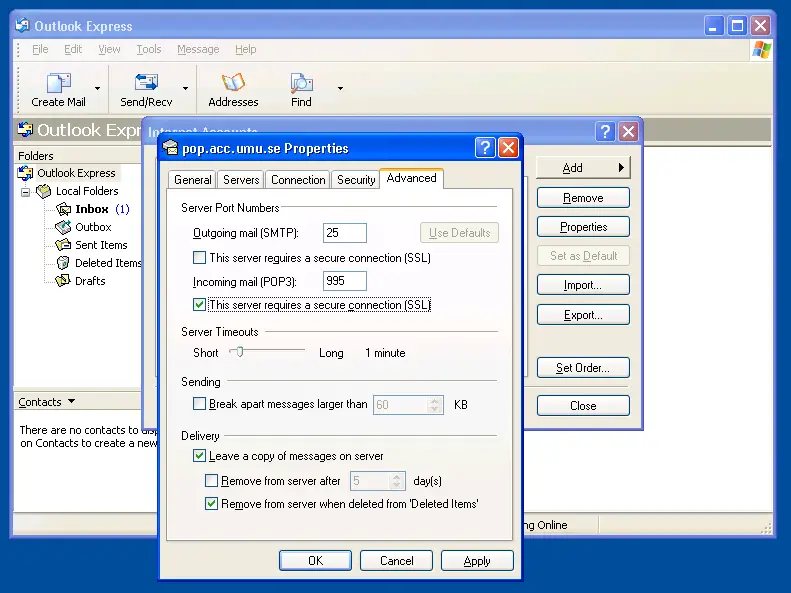Click the Find toolbar icon

point(301,83)
